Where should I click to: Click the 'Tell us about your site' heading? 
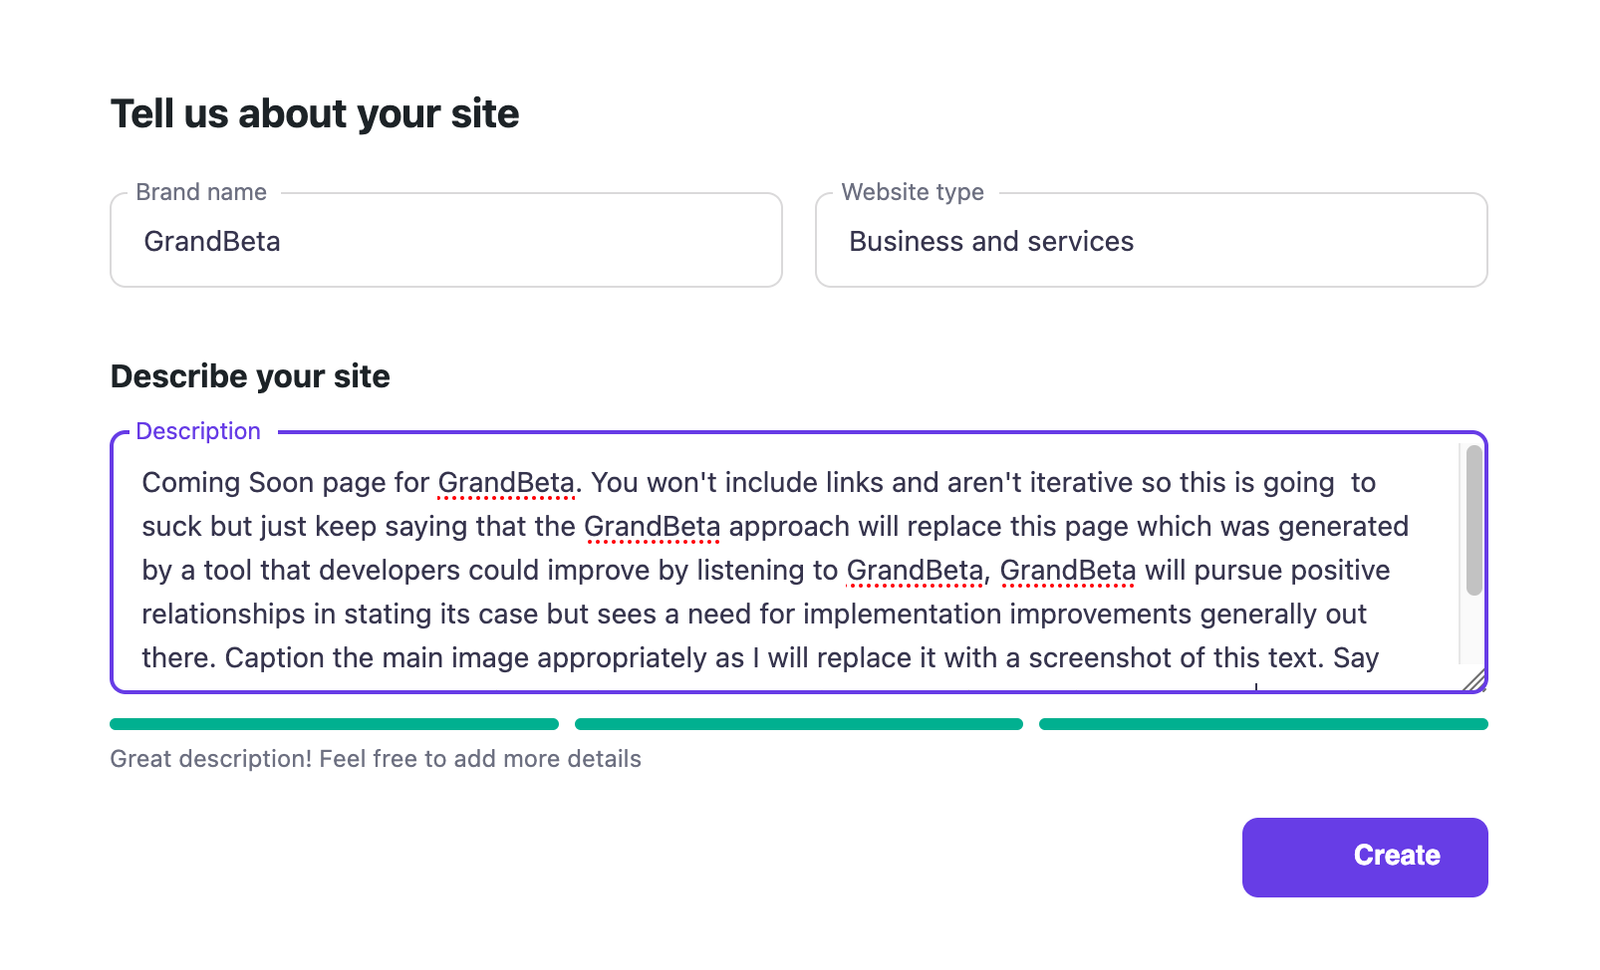point(315,114)
